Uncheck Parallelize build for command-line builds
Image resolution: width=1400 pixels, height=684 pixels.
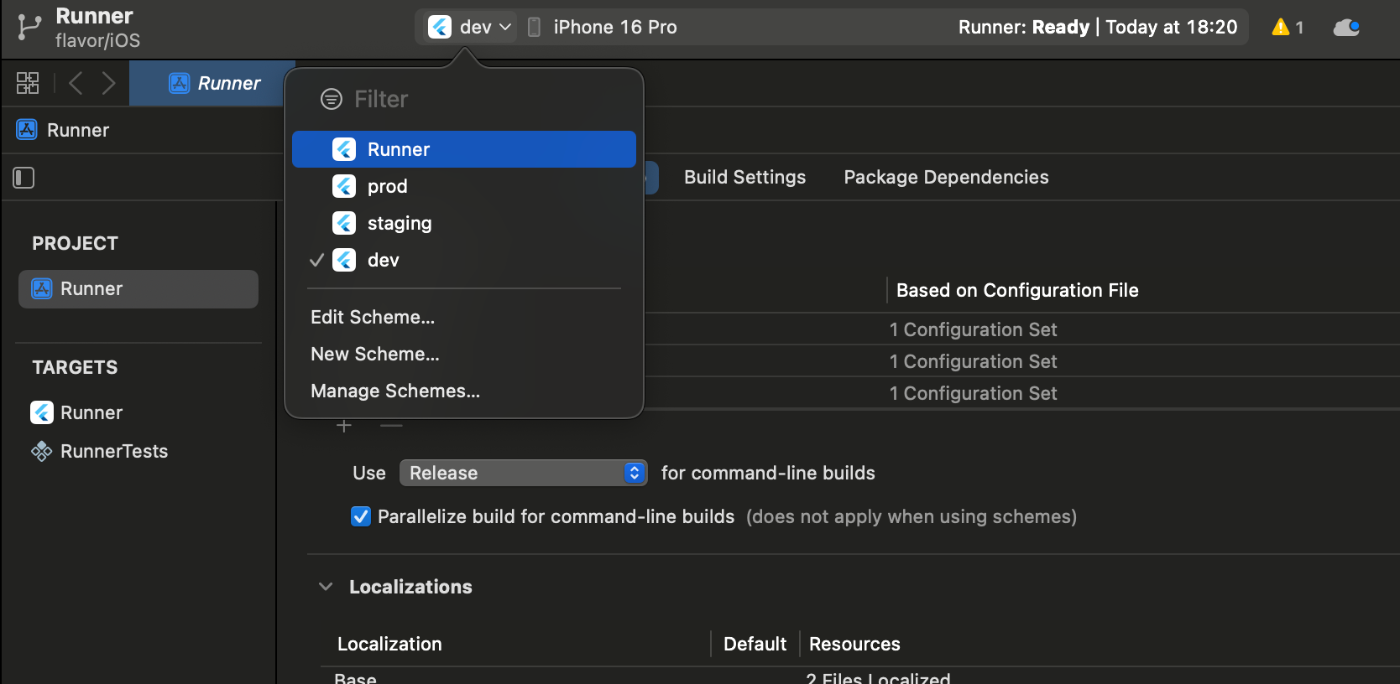(361, 517)
